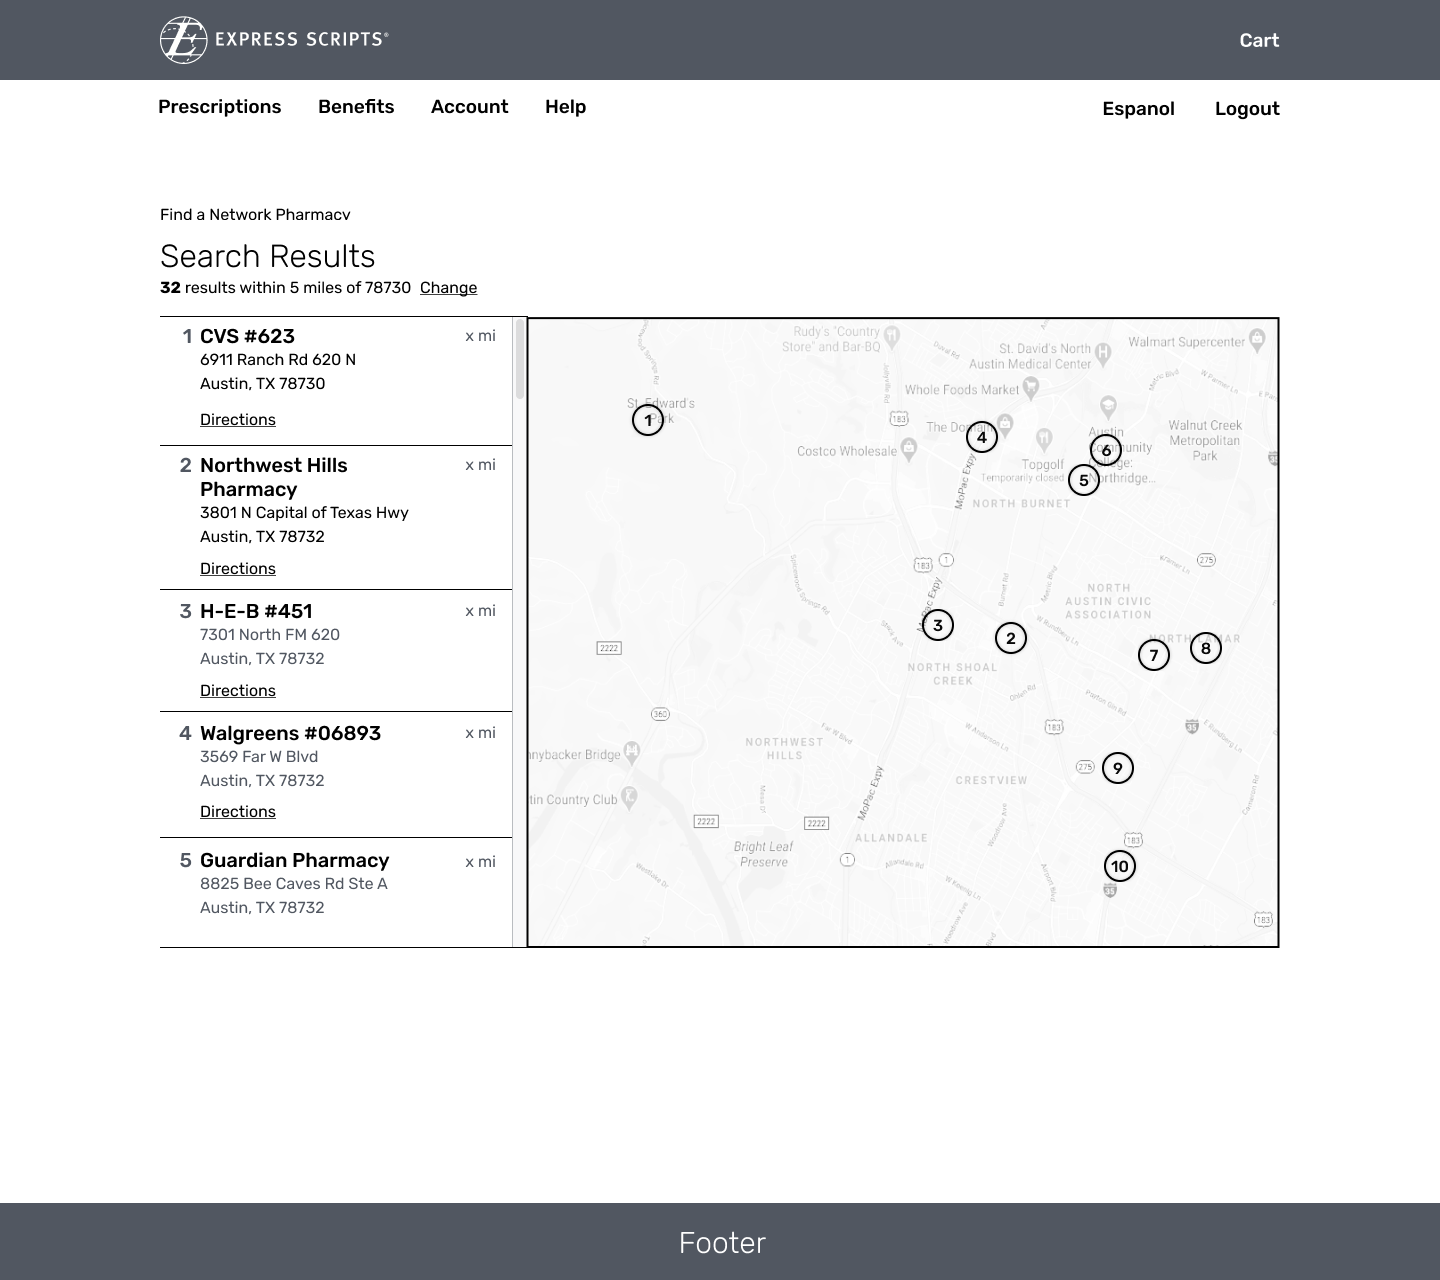Open the Prescriptions menu

point(220,107)
